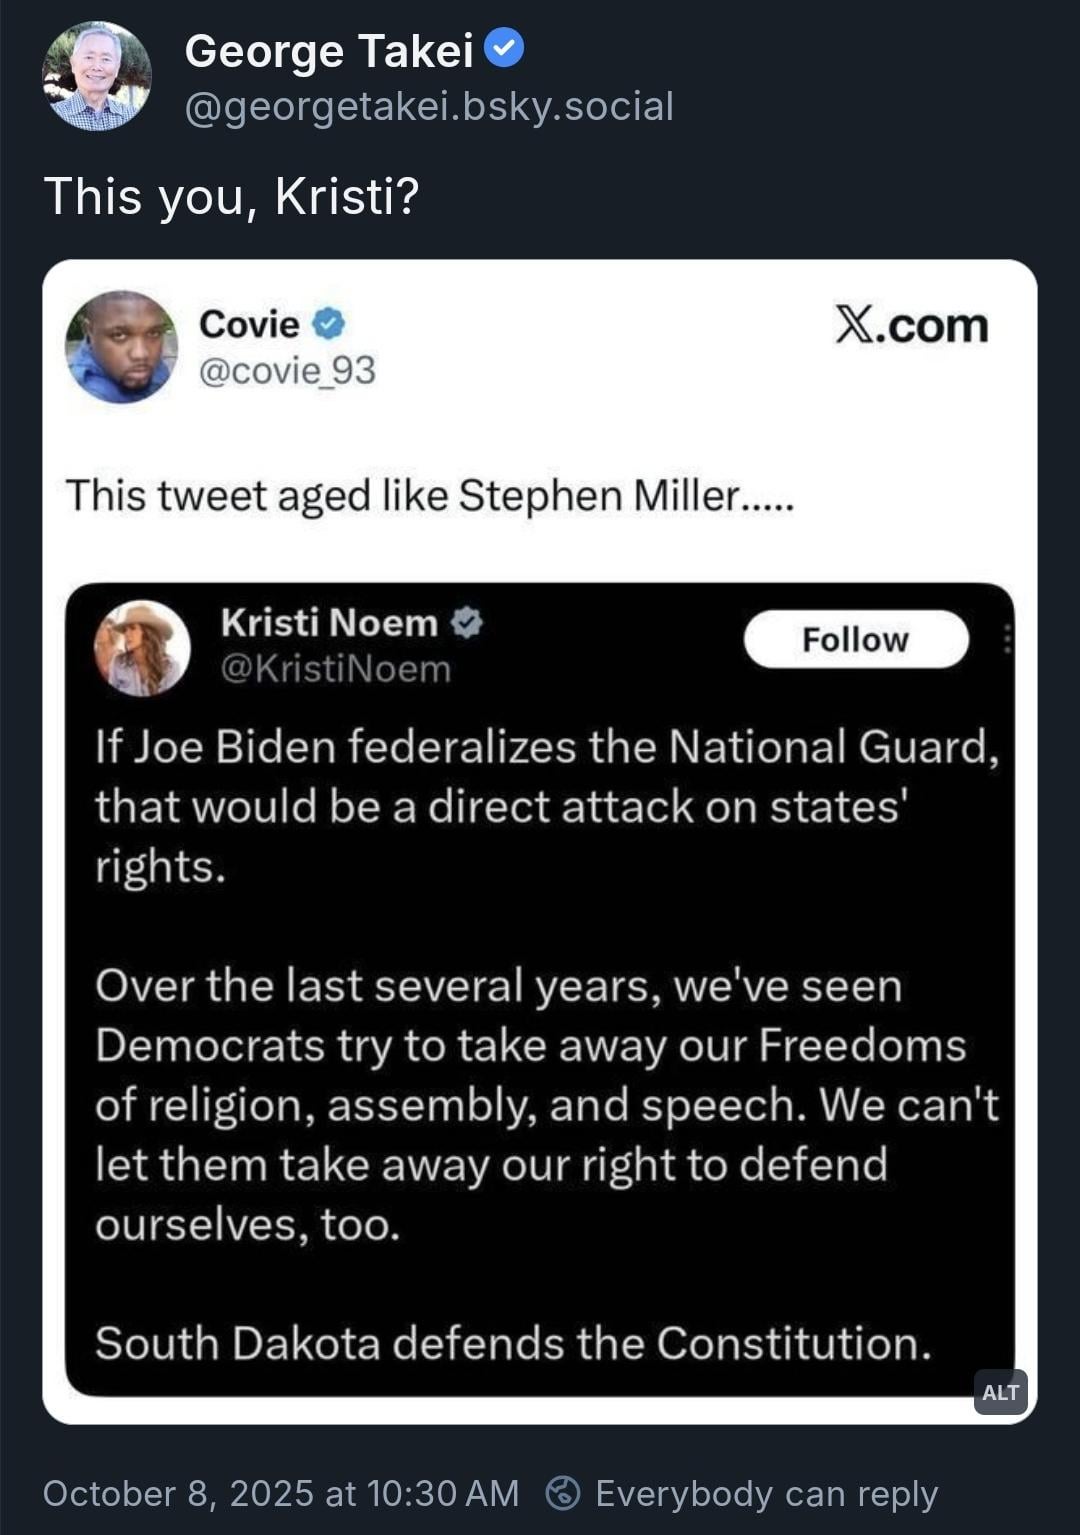The image size is (1080, 1535).
Task: Click the "This you, Kristi?" post text
Action: (x=232, y=196)
